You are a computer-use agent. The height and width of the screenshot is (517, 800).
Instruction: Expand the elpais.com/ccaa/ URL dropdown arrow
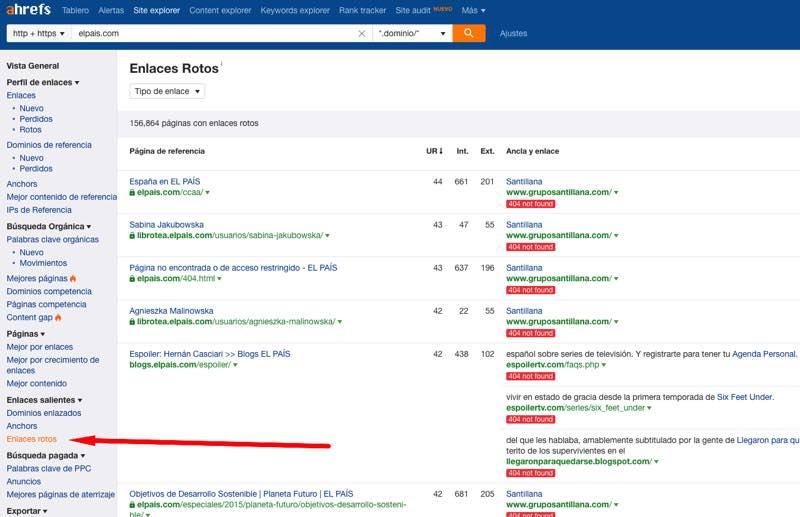point(207,192)
